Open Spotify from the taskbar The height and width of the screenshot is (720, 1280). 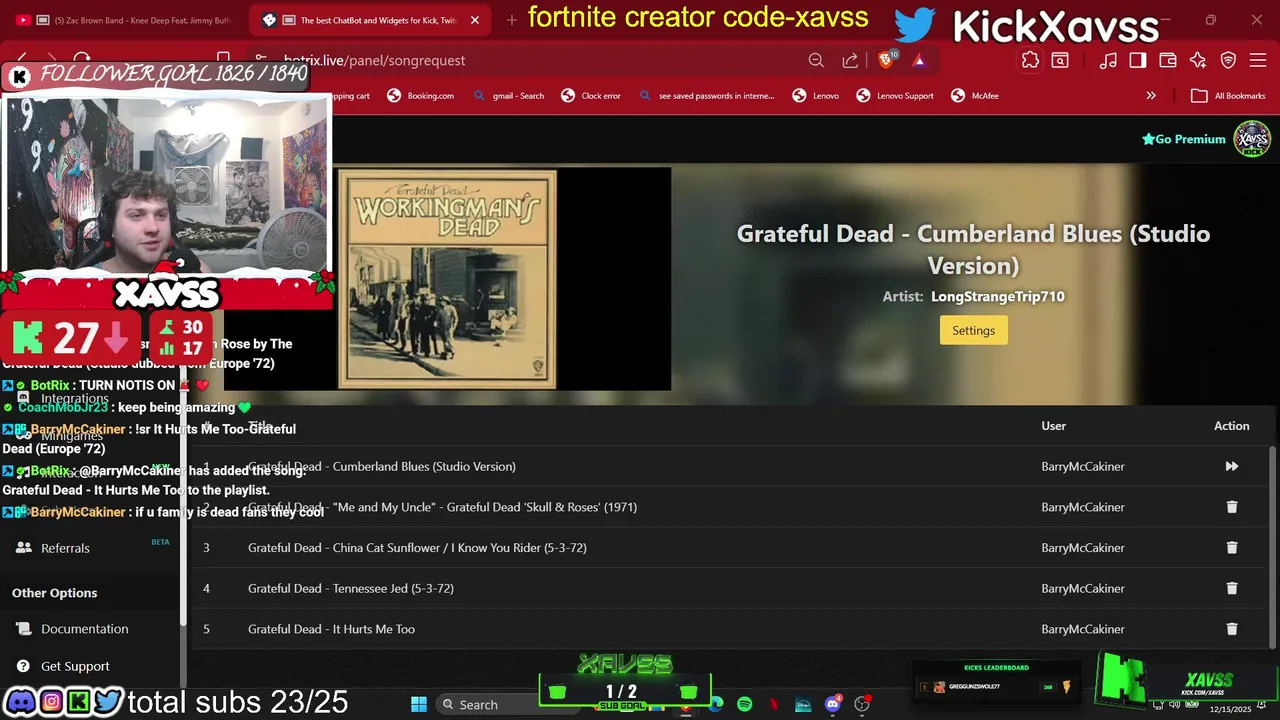pos(744,705)
